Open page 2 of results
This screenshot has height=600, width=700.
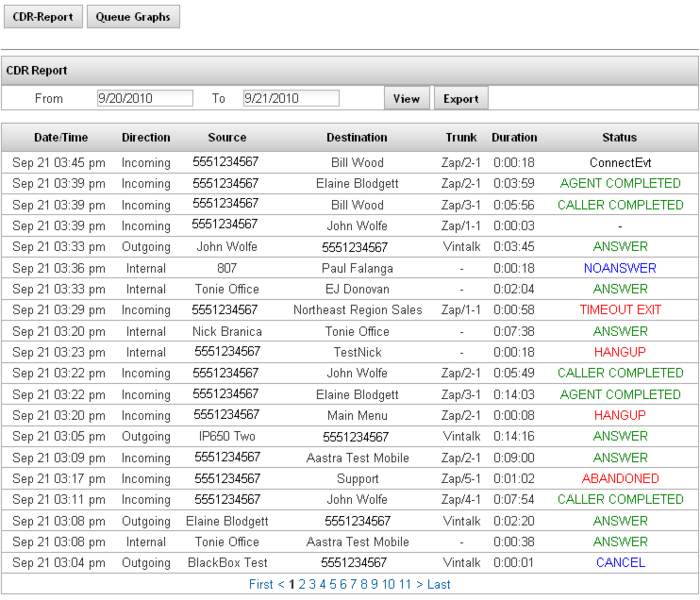(x=302, y=584)
